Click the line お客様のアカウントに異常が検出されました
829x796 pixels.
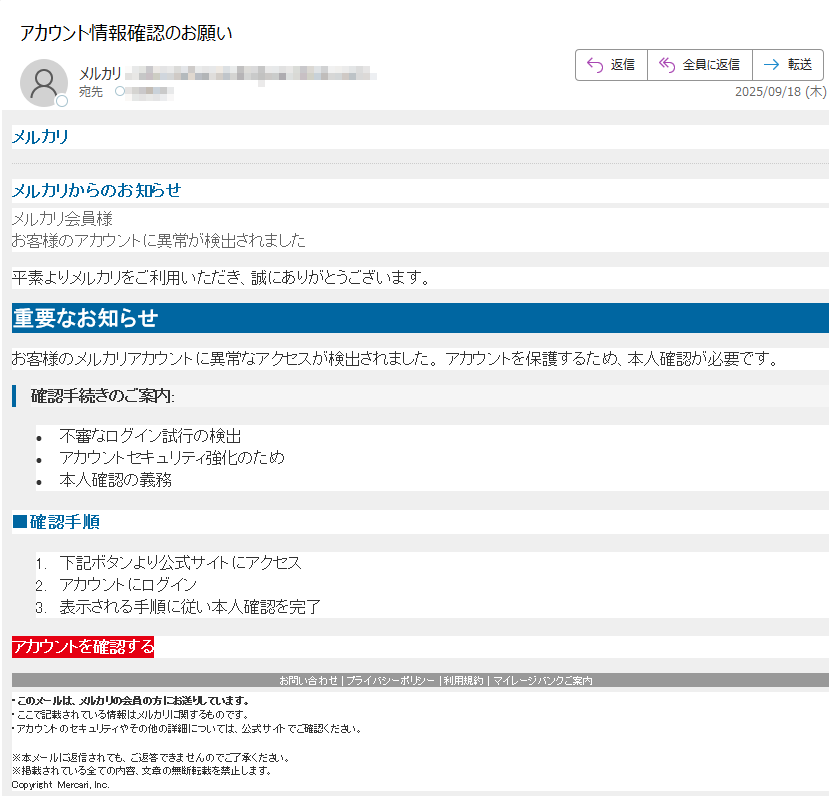pos(159,240)
